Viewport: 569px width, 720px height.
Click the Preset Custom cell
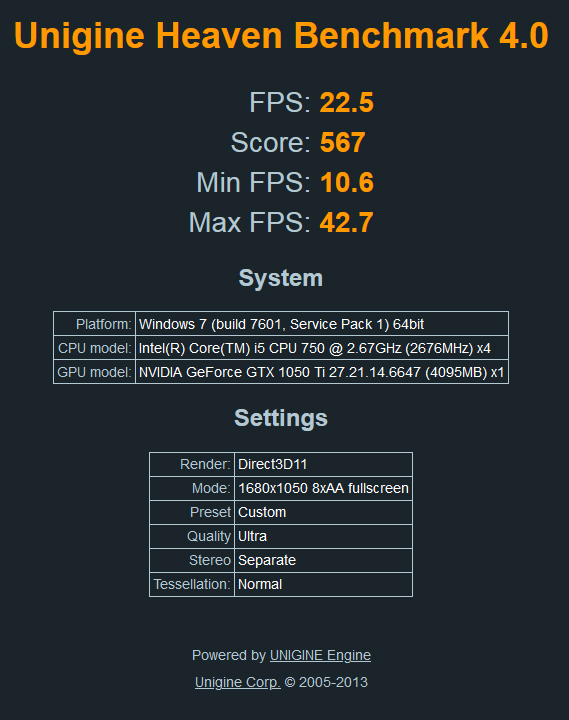323,512
